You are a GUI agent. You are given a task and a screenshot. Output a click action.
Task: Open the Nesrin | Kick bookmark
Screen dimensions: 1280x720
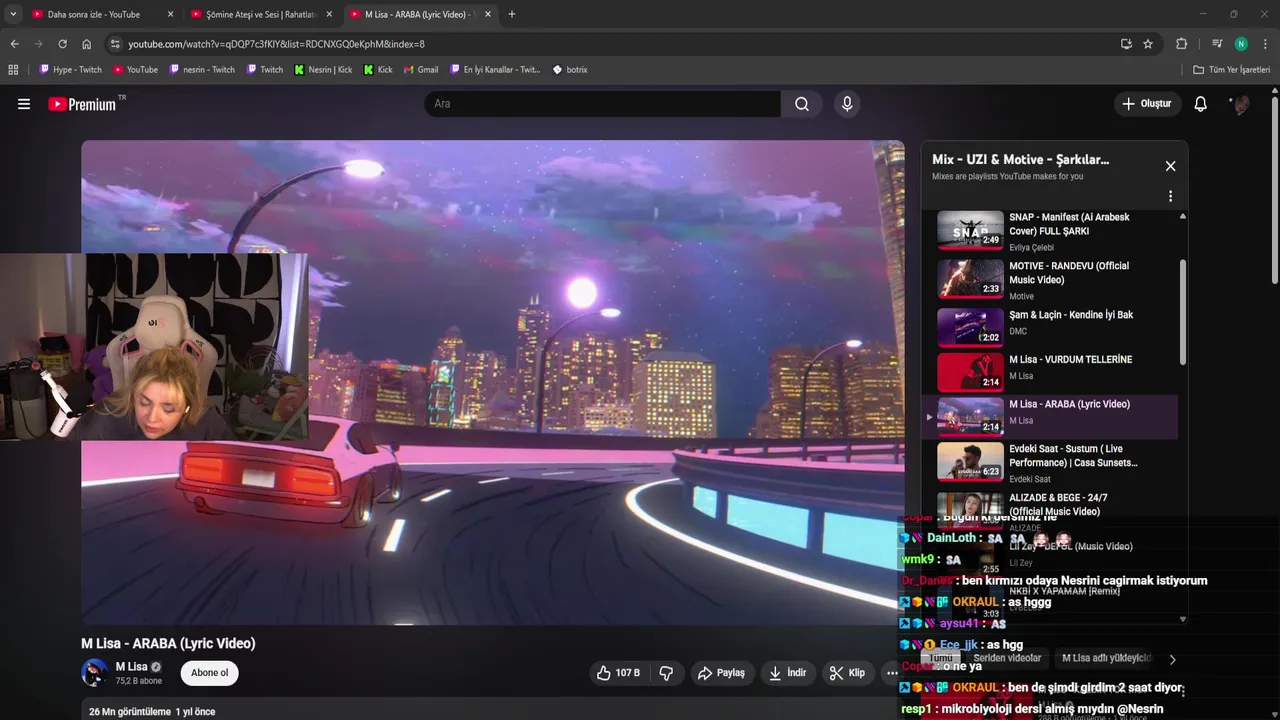click(323, 70)
